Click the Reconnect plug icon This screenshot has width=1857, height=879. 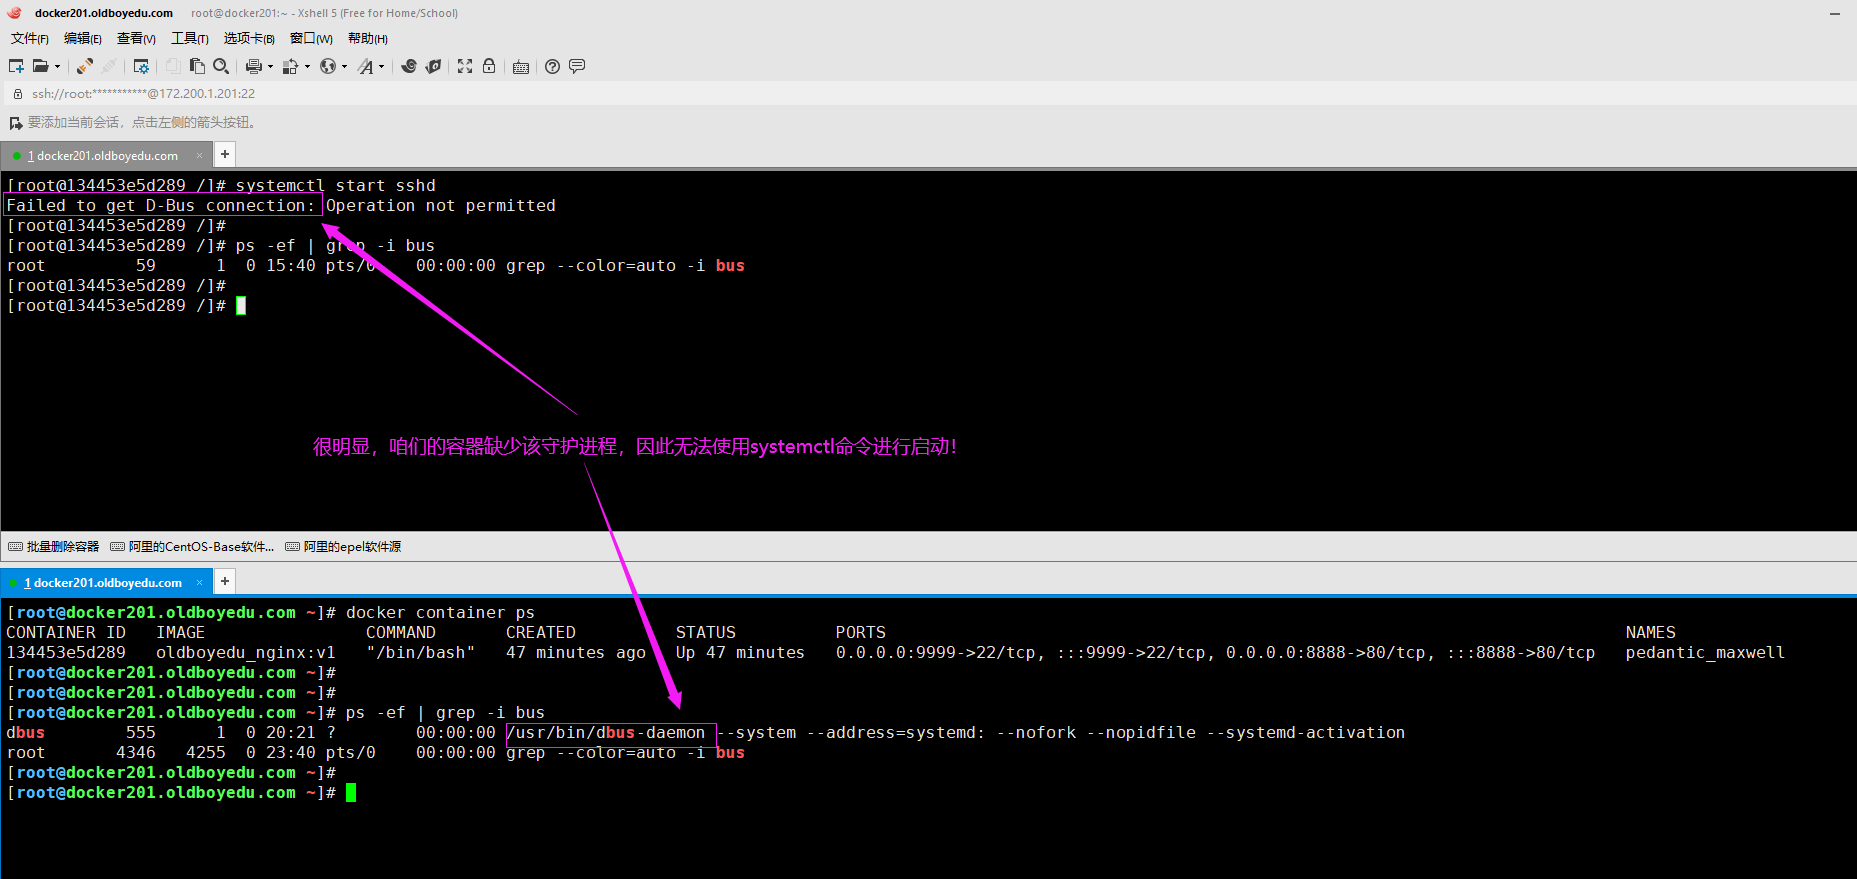click(x=85, y=66)
